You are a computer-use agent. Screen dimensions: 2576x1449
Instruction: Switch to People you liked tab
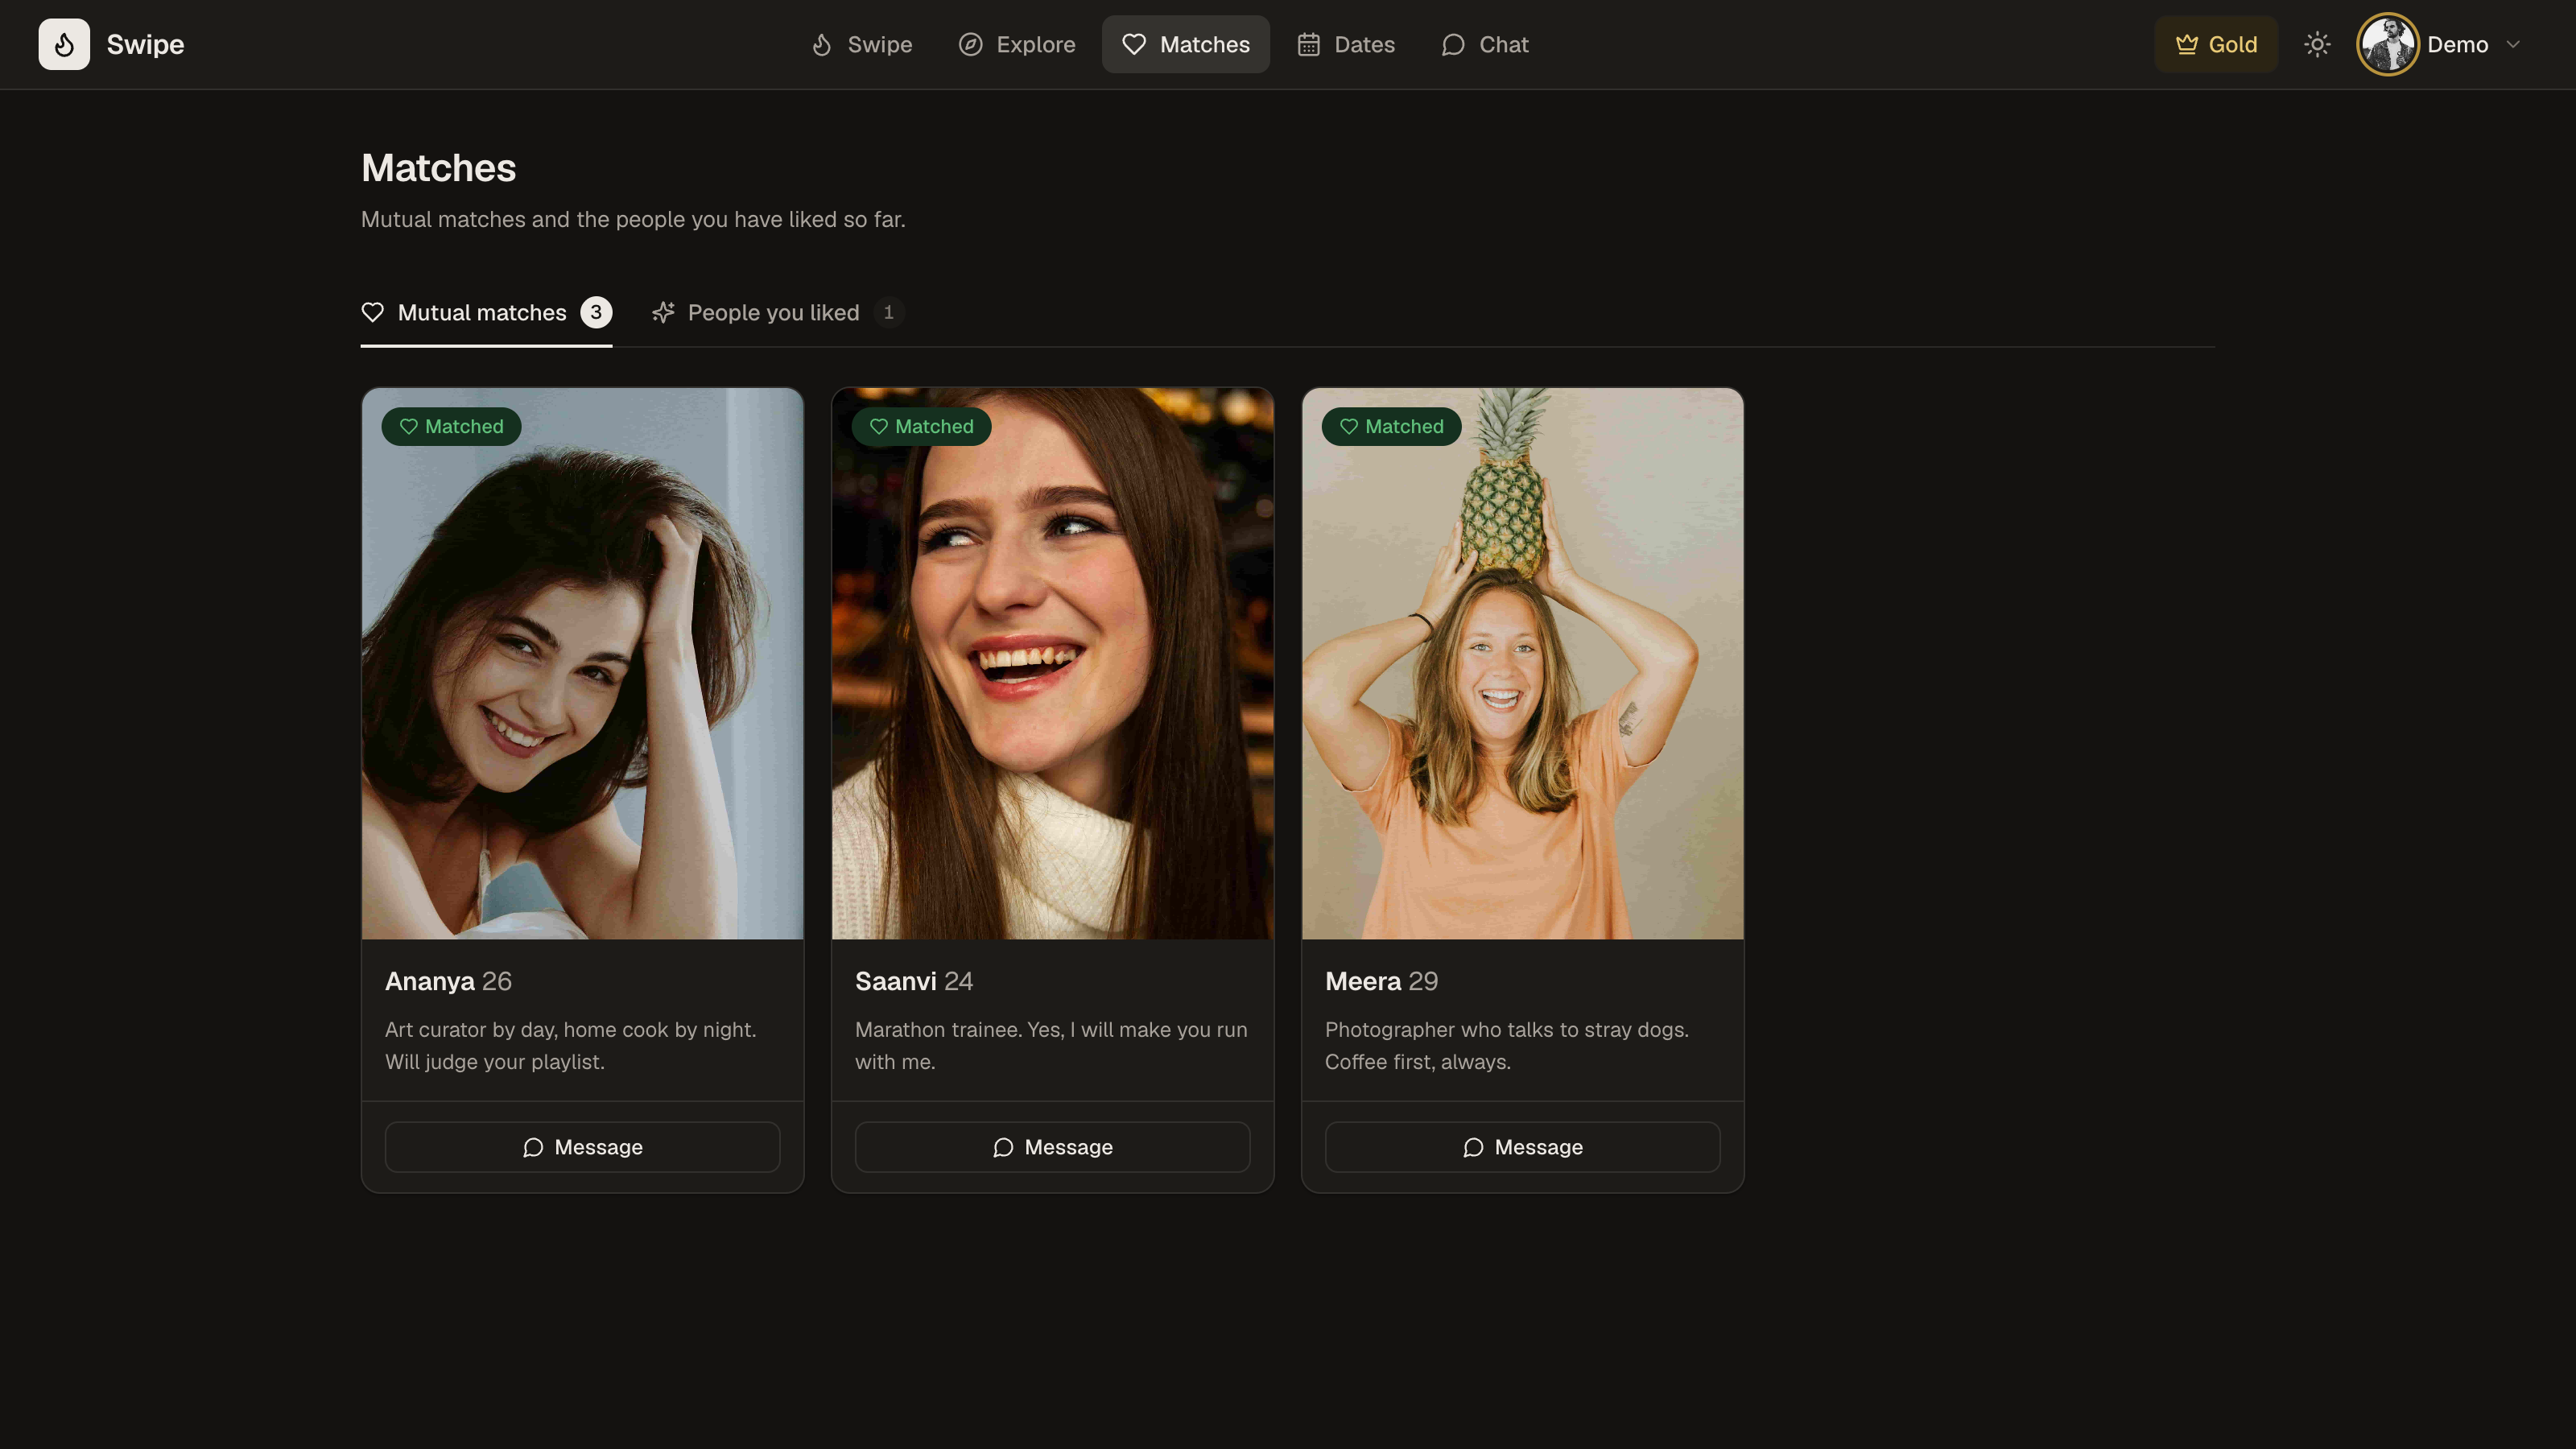click(778, 313)
